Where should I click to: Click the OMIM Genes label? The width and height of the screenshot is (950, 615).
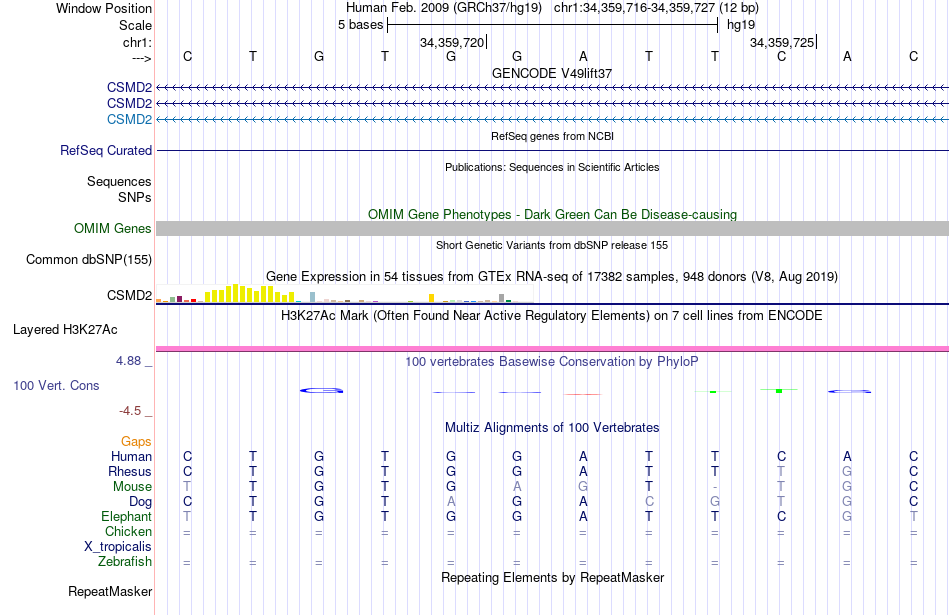[x=112, y=228]
